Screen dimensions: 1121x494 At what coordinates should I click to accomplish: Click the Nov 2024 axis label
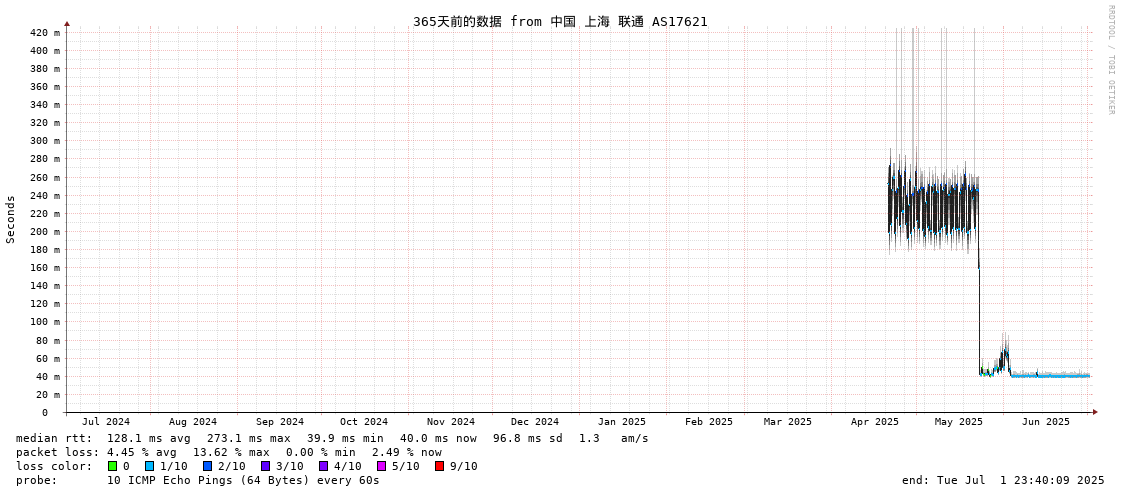click(451, 422)
